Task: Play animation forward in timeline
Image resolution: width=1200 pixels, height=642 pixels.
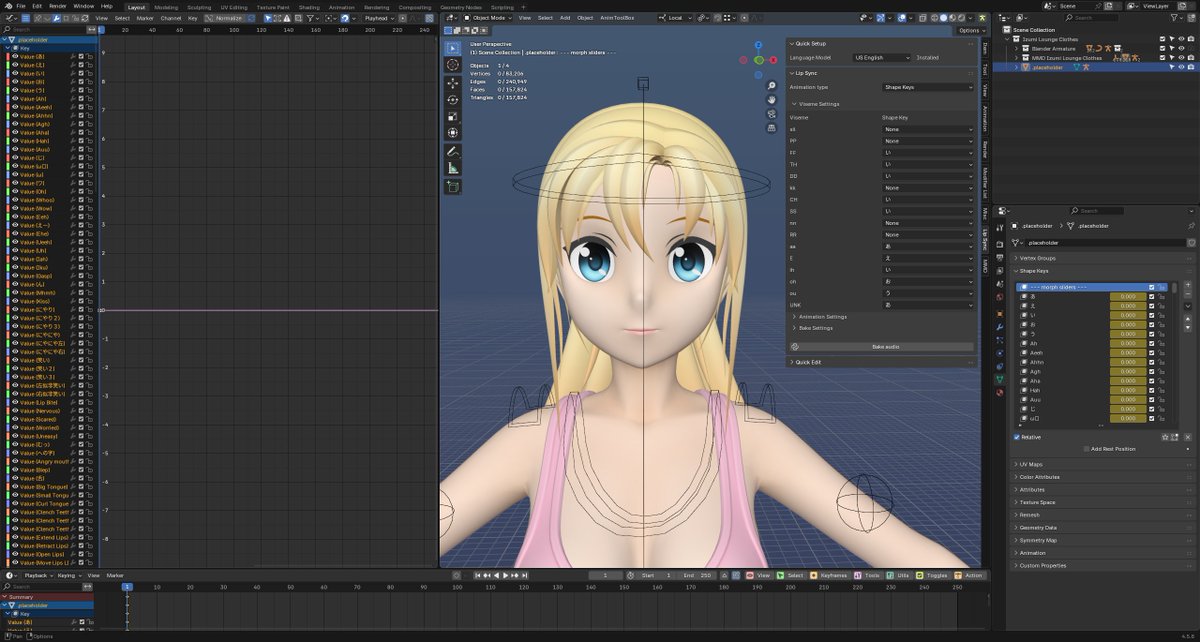Action: [505, 575]
